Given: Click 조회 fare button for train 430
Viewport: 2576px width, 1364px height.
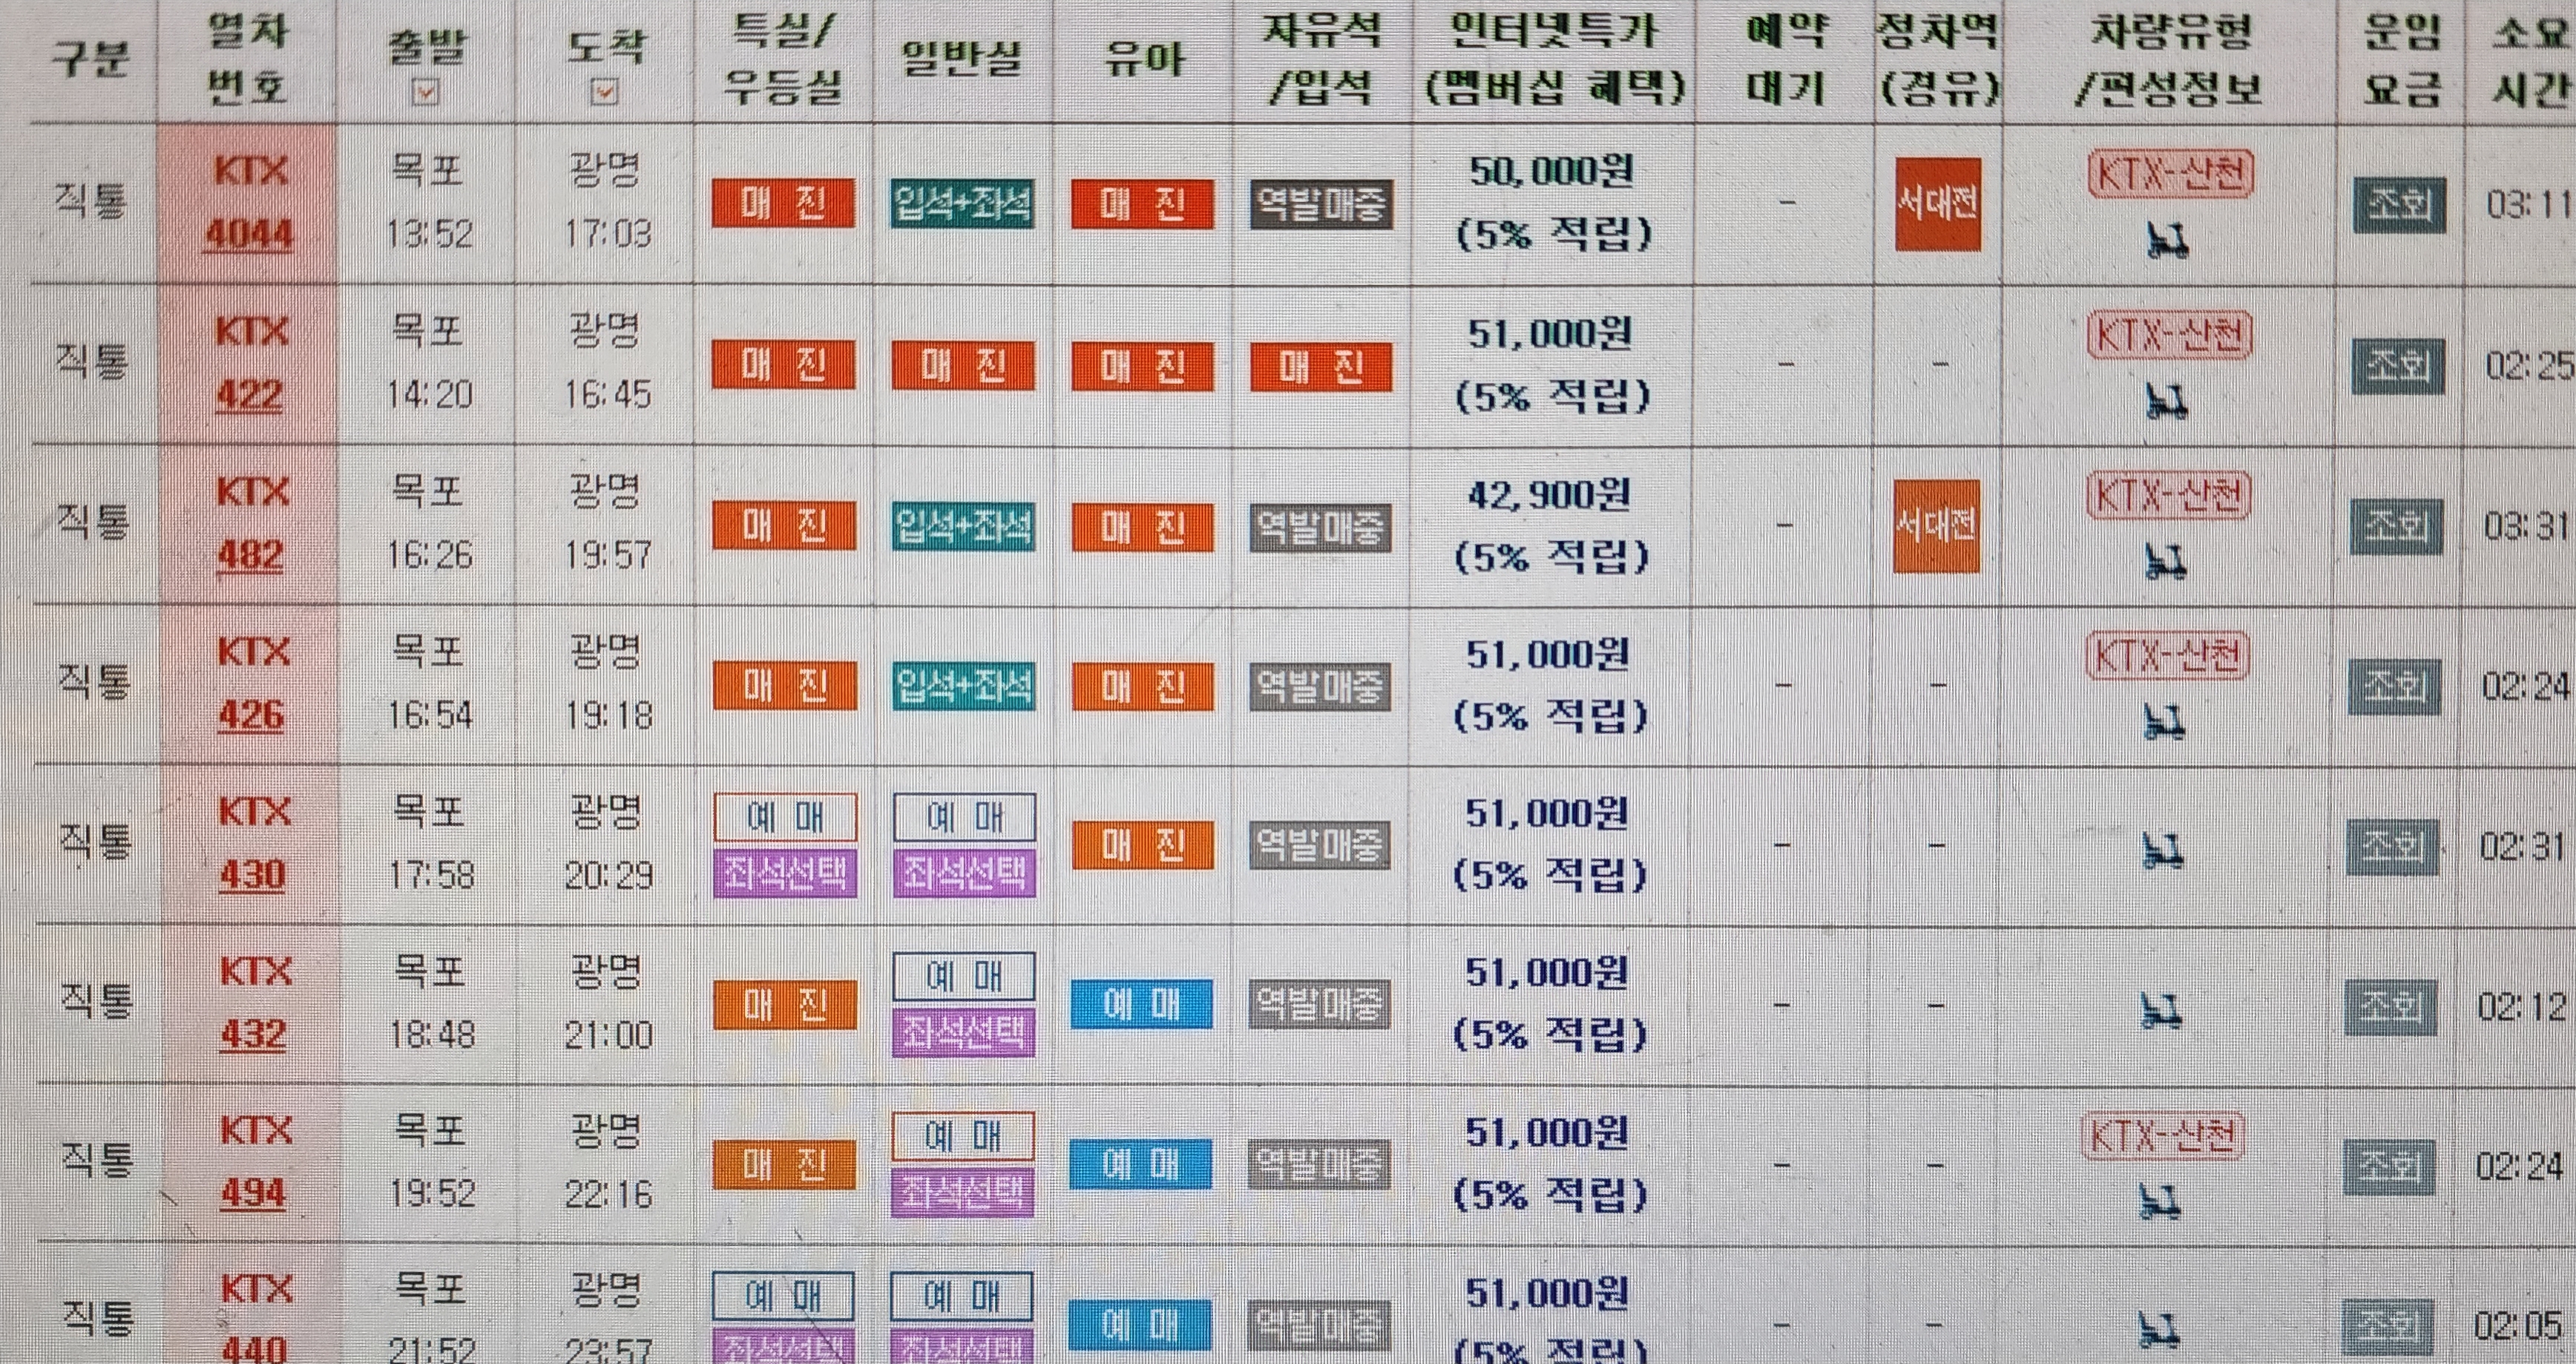Looking at the screenshot, I should (x=2393, y=847).
